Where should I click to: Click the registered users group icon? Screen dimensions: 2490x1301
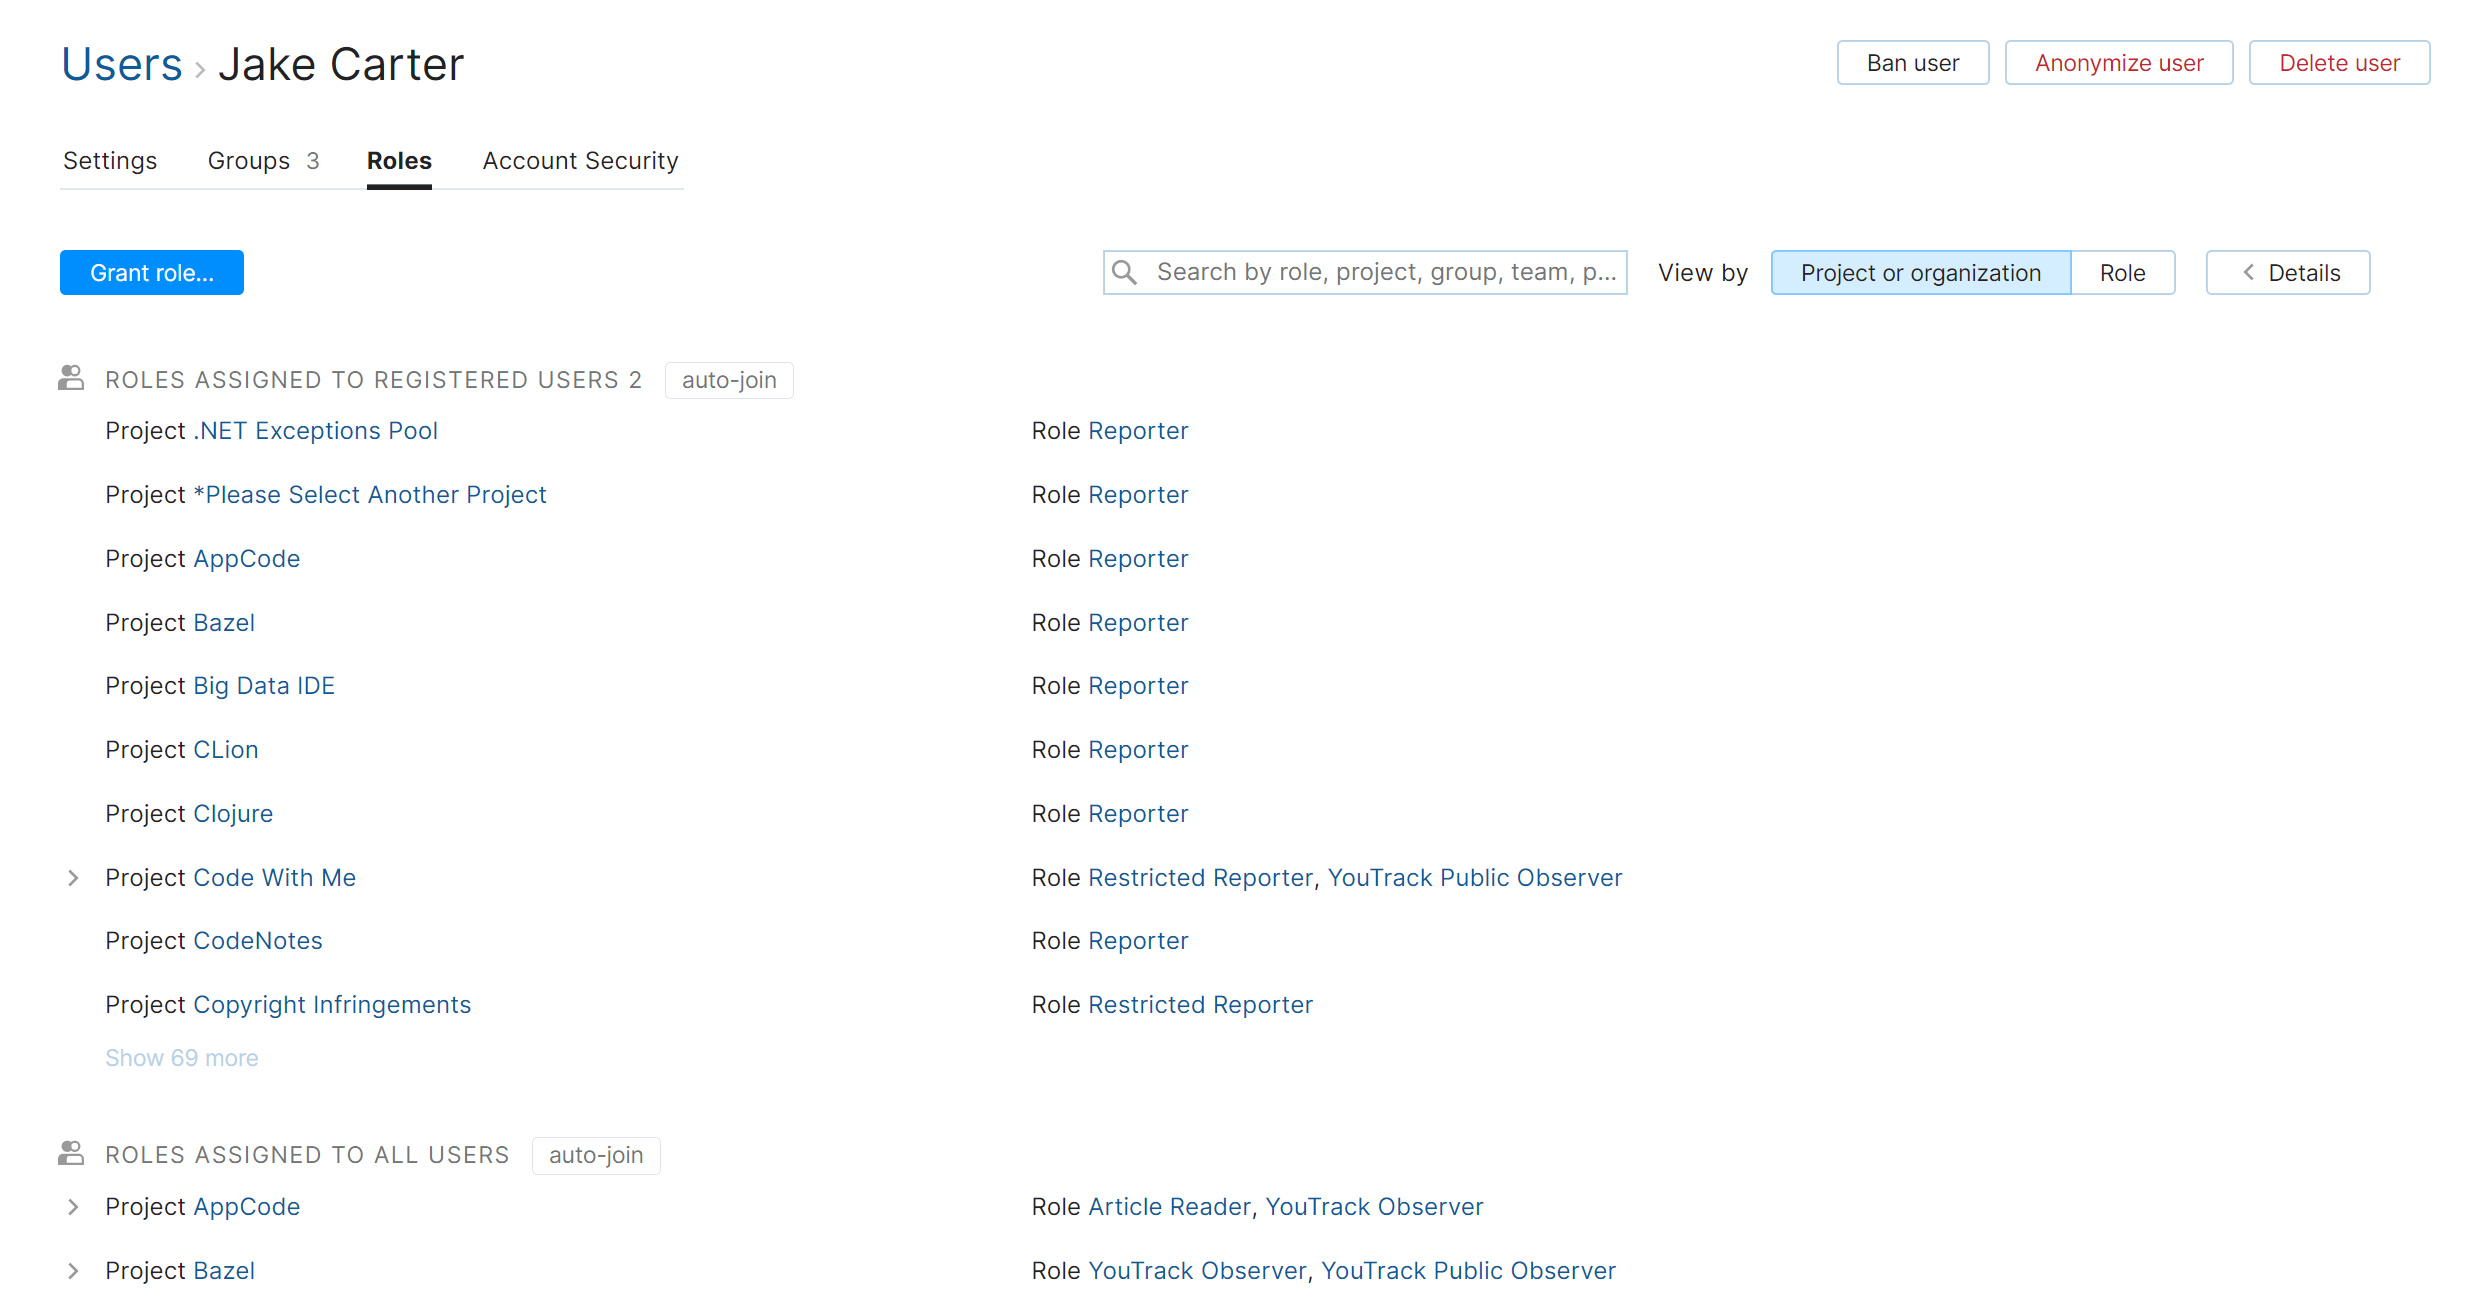pos(71,378)
